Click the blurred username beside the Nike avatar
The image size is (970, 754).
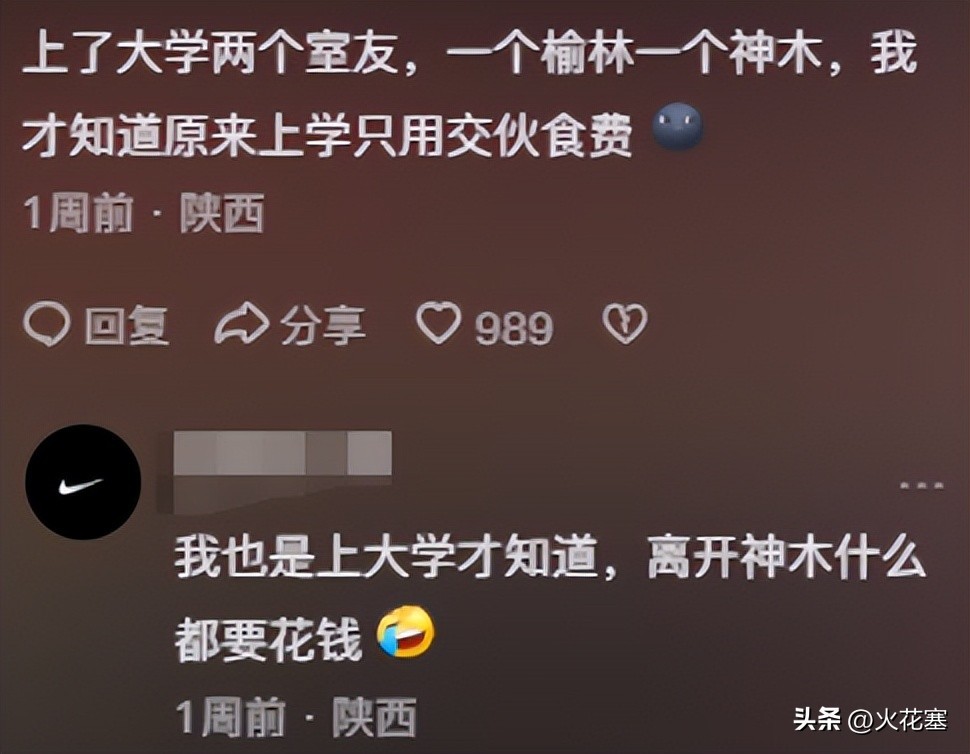[283, 453]
